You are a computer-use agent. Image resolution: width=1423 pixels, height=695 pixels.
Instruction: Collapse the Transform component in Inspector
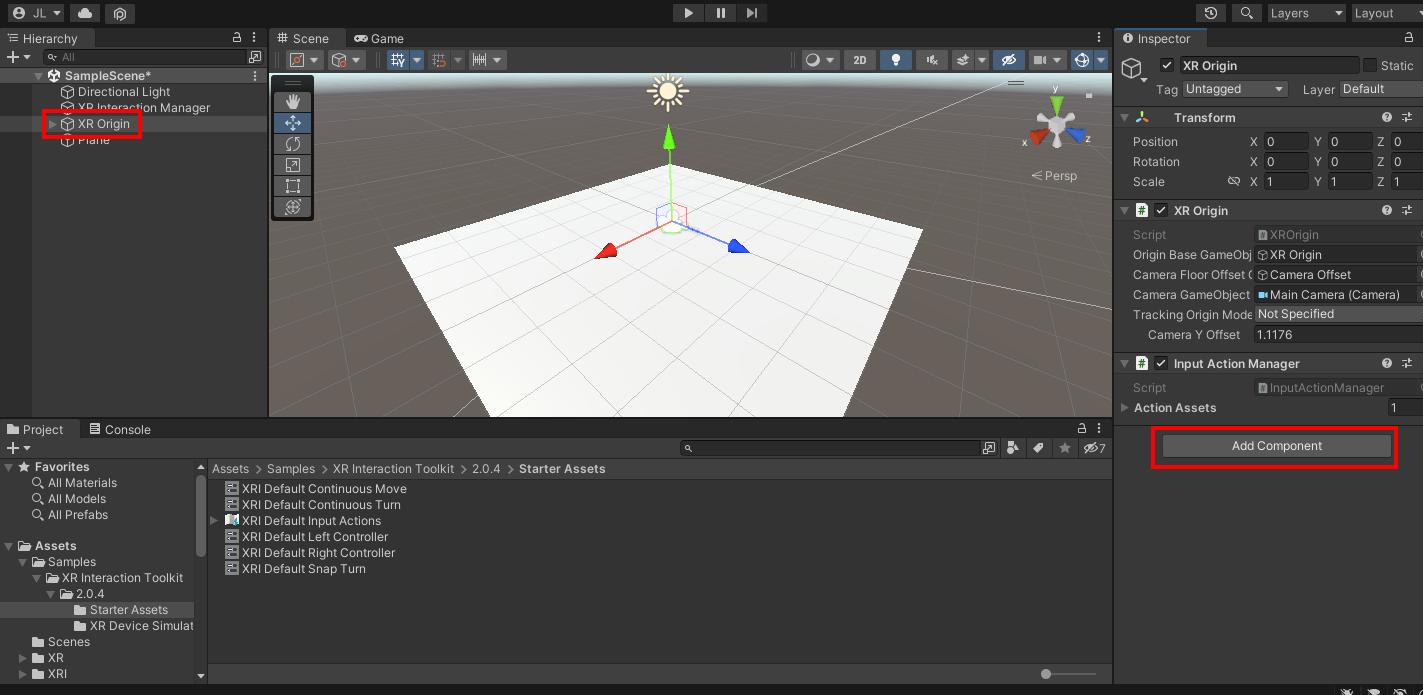coord(1124,117)
